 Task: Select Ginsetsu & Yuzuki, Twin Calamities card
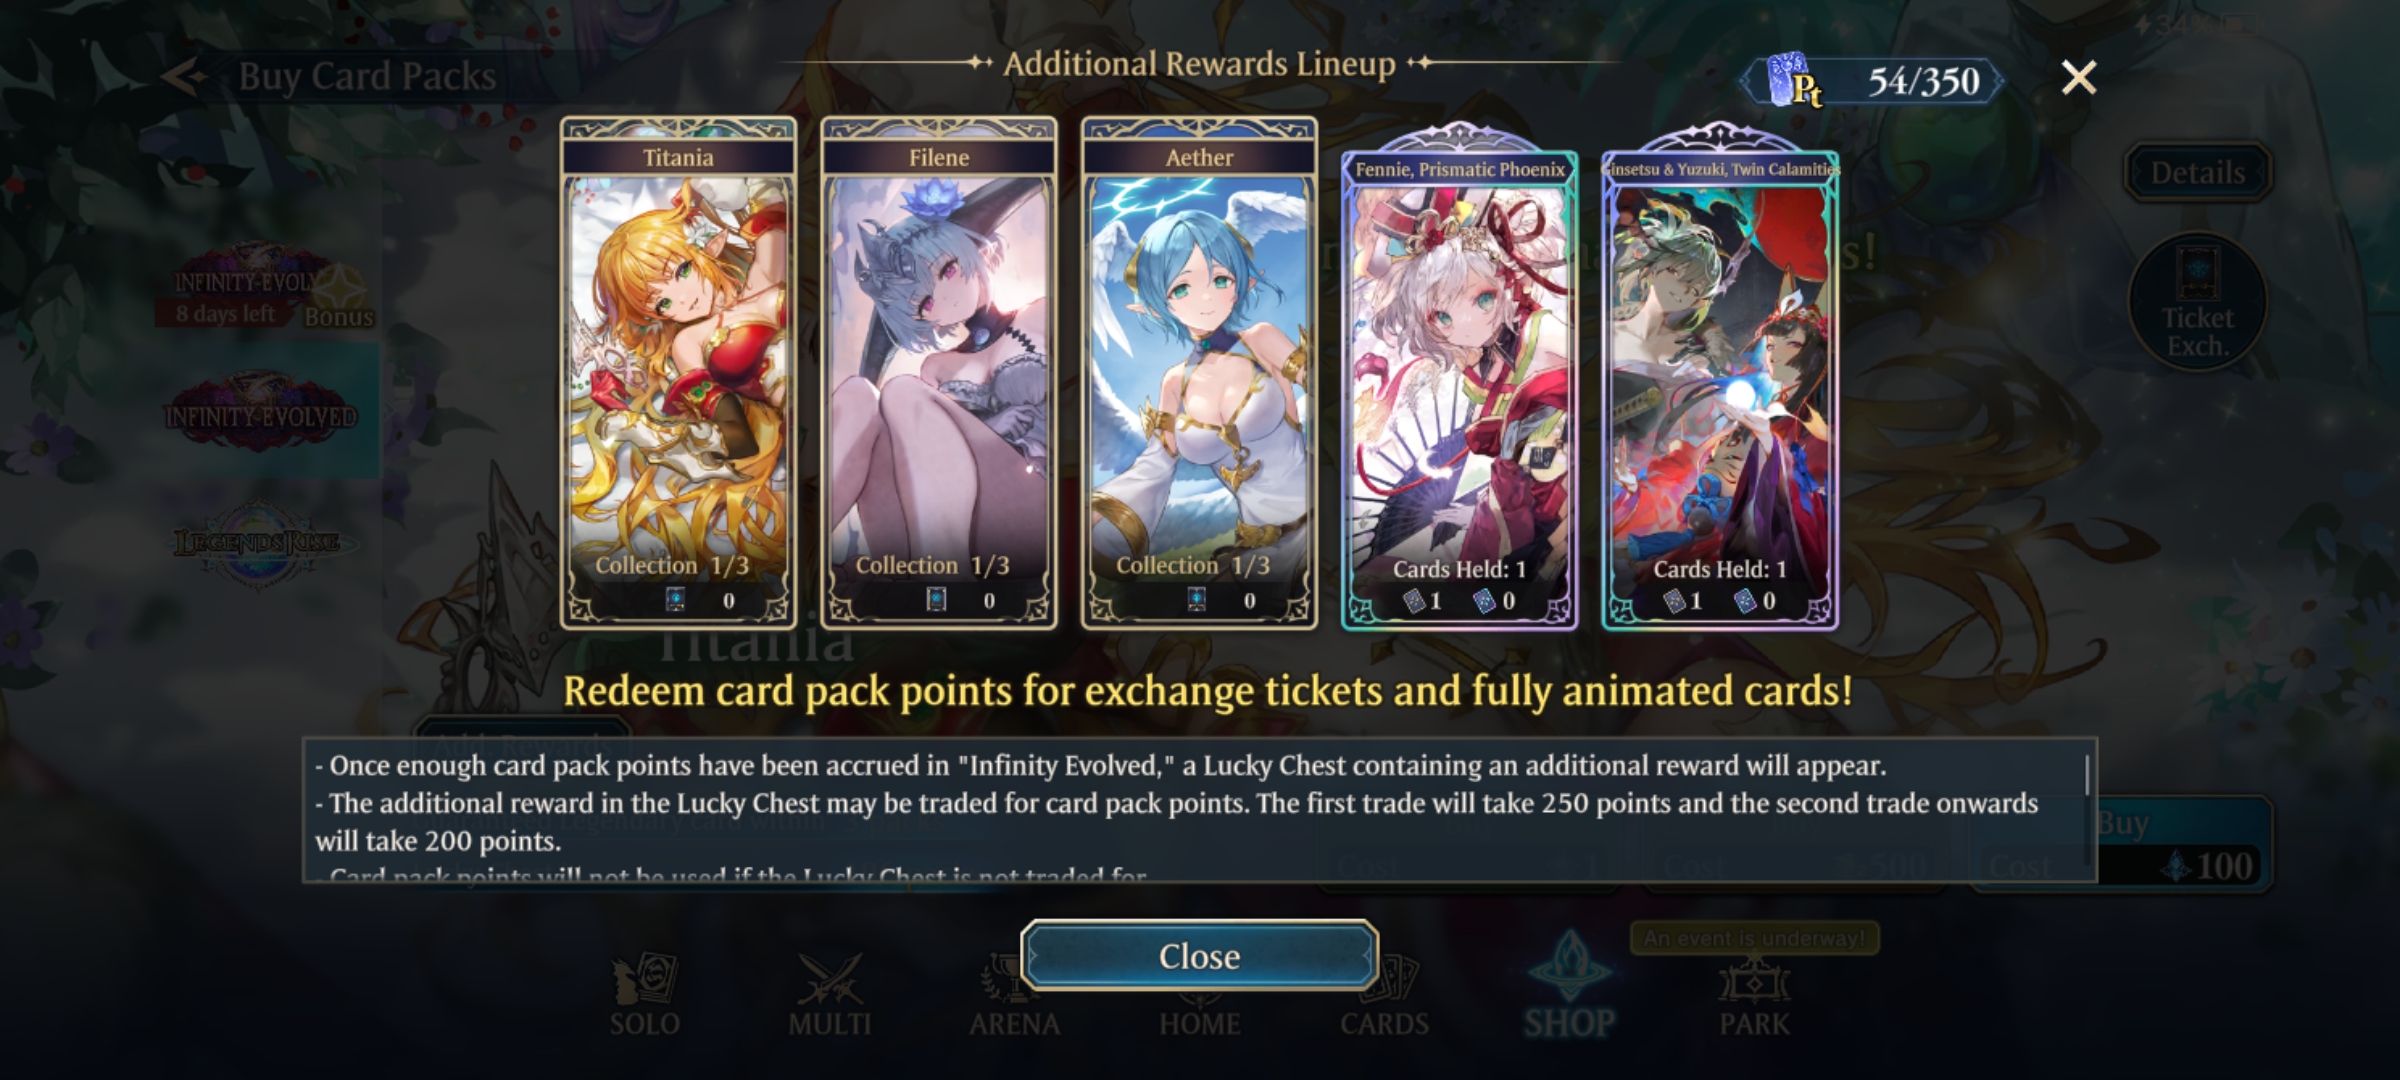coord(1720,378)
